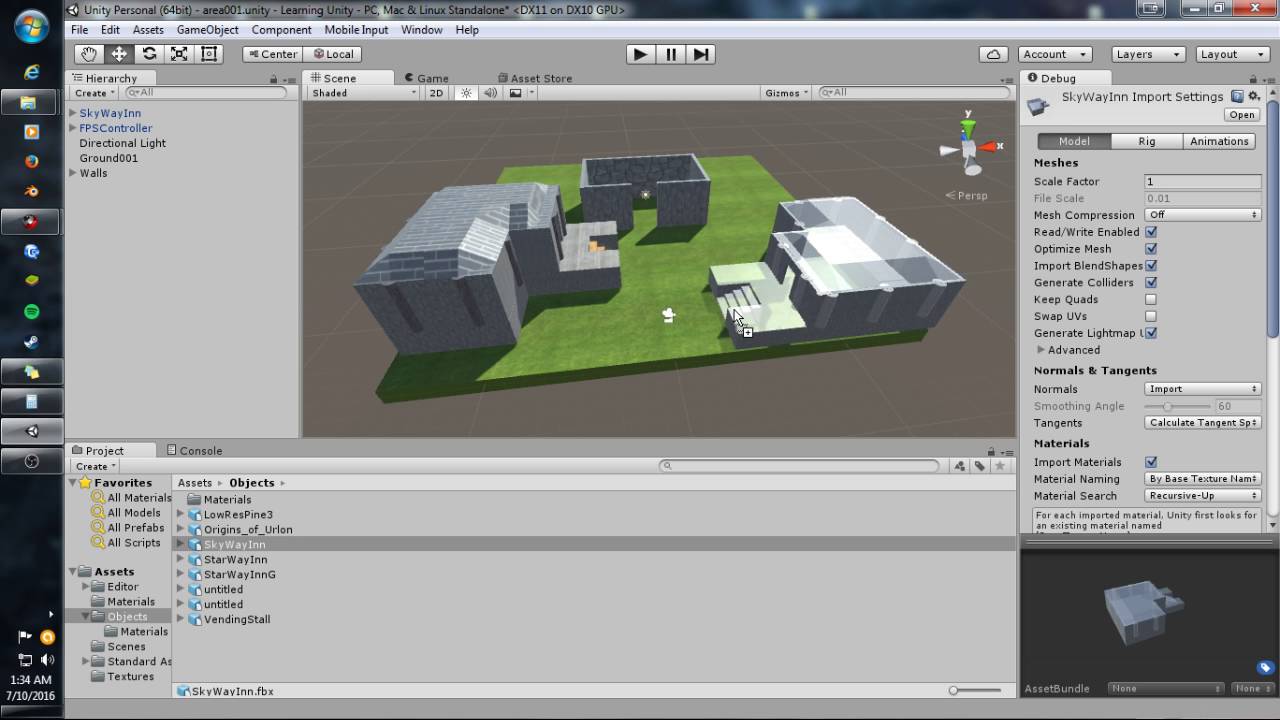Open Unity cloud services icon
1280x720 pixels.
click(993, 54)
